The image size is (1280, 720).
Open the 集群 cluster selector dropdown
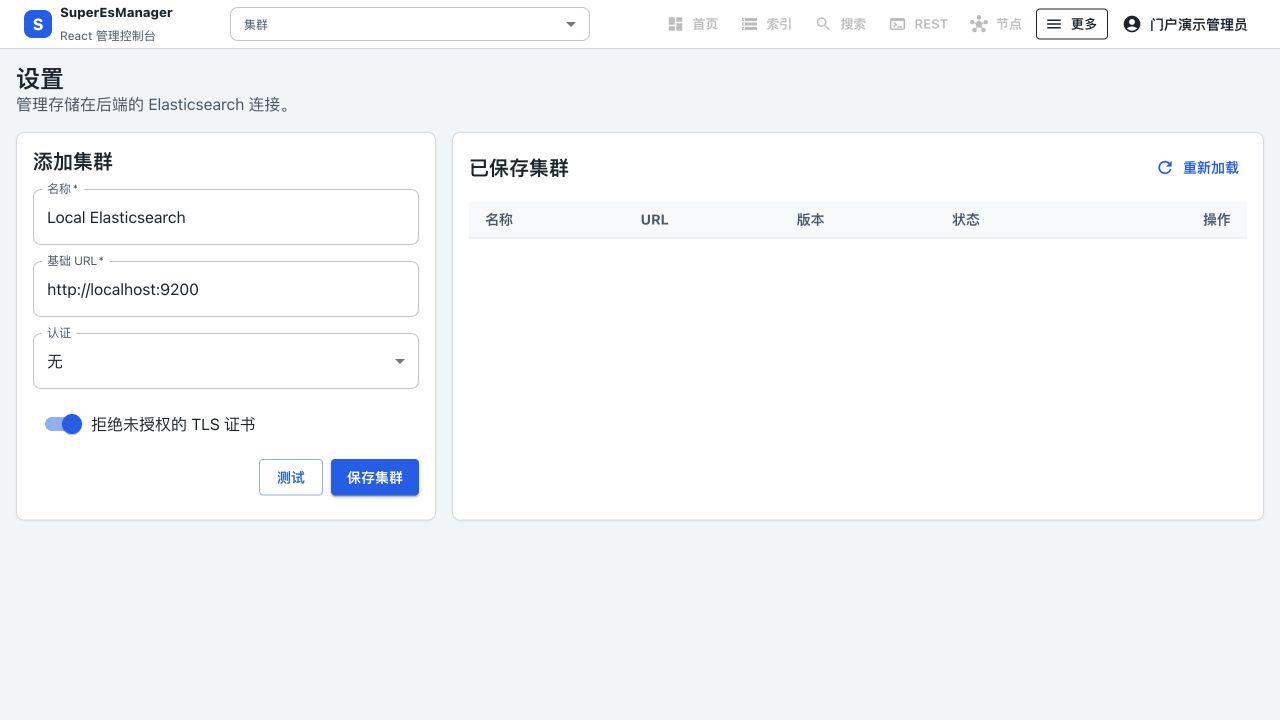(410, 24)
